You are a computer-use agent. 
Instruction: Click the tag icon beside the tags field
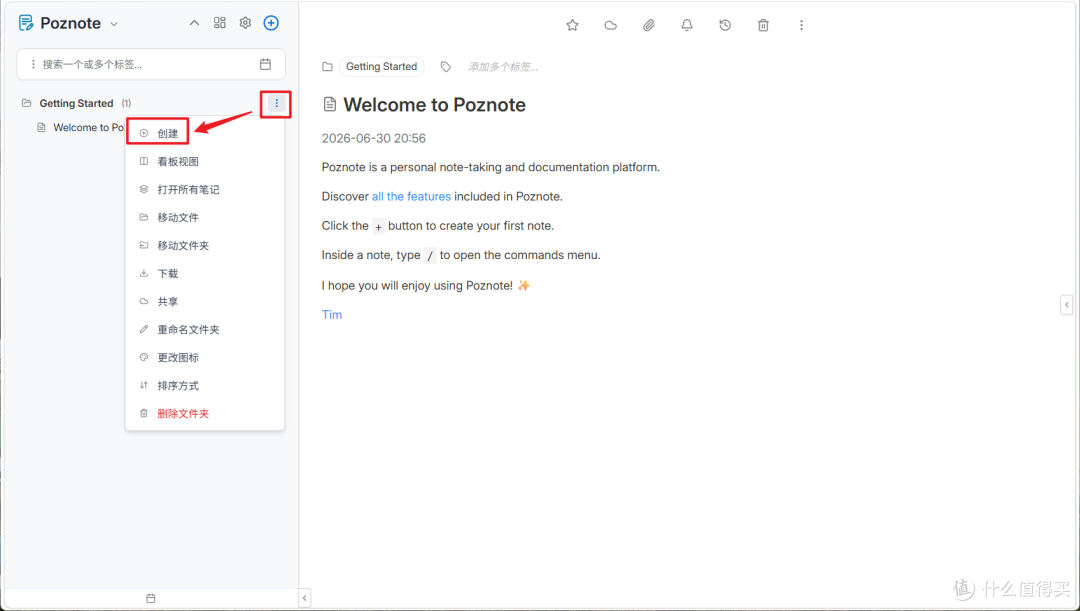click(446, 67)
